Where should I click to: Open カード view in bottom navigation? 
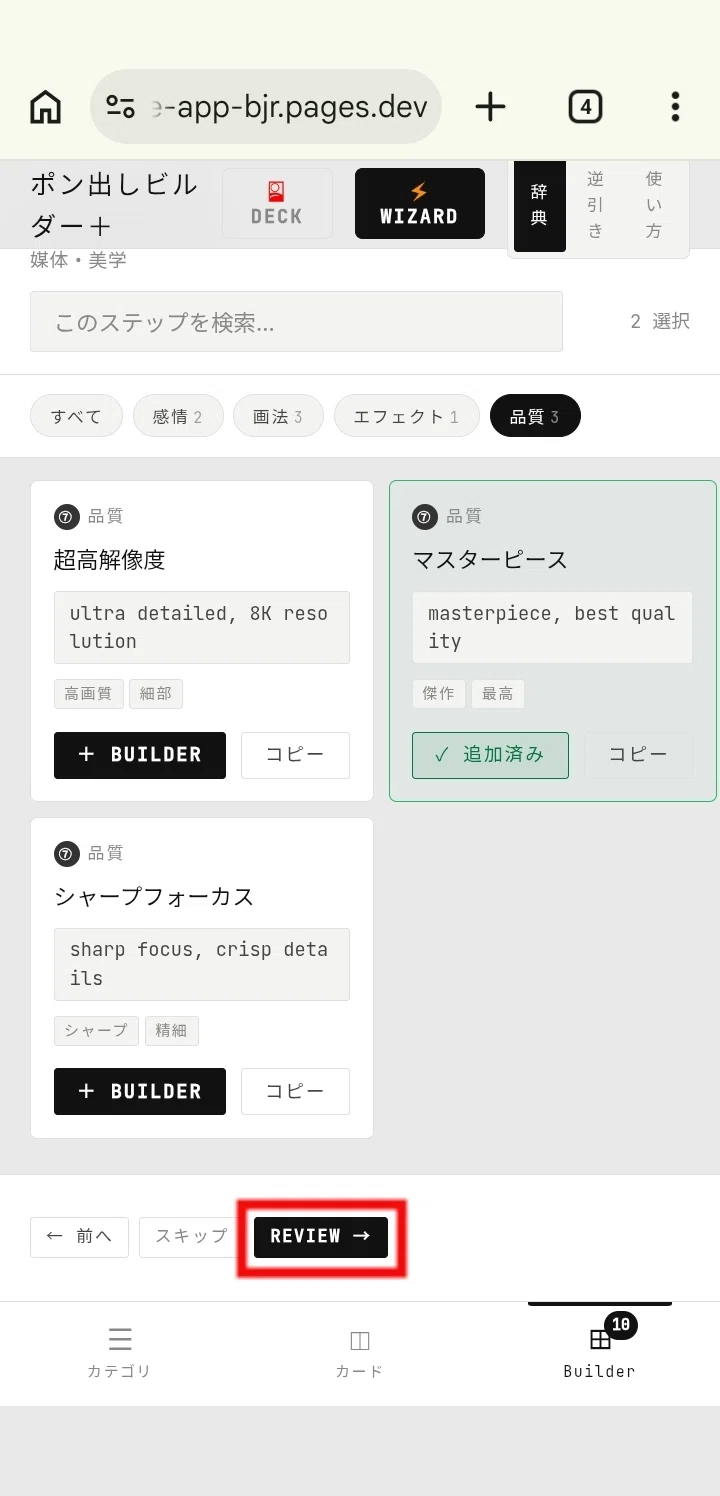360,1353
